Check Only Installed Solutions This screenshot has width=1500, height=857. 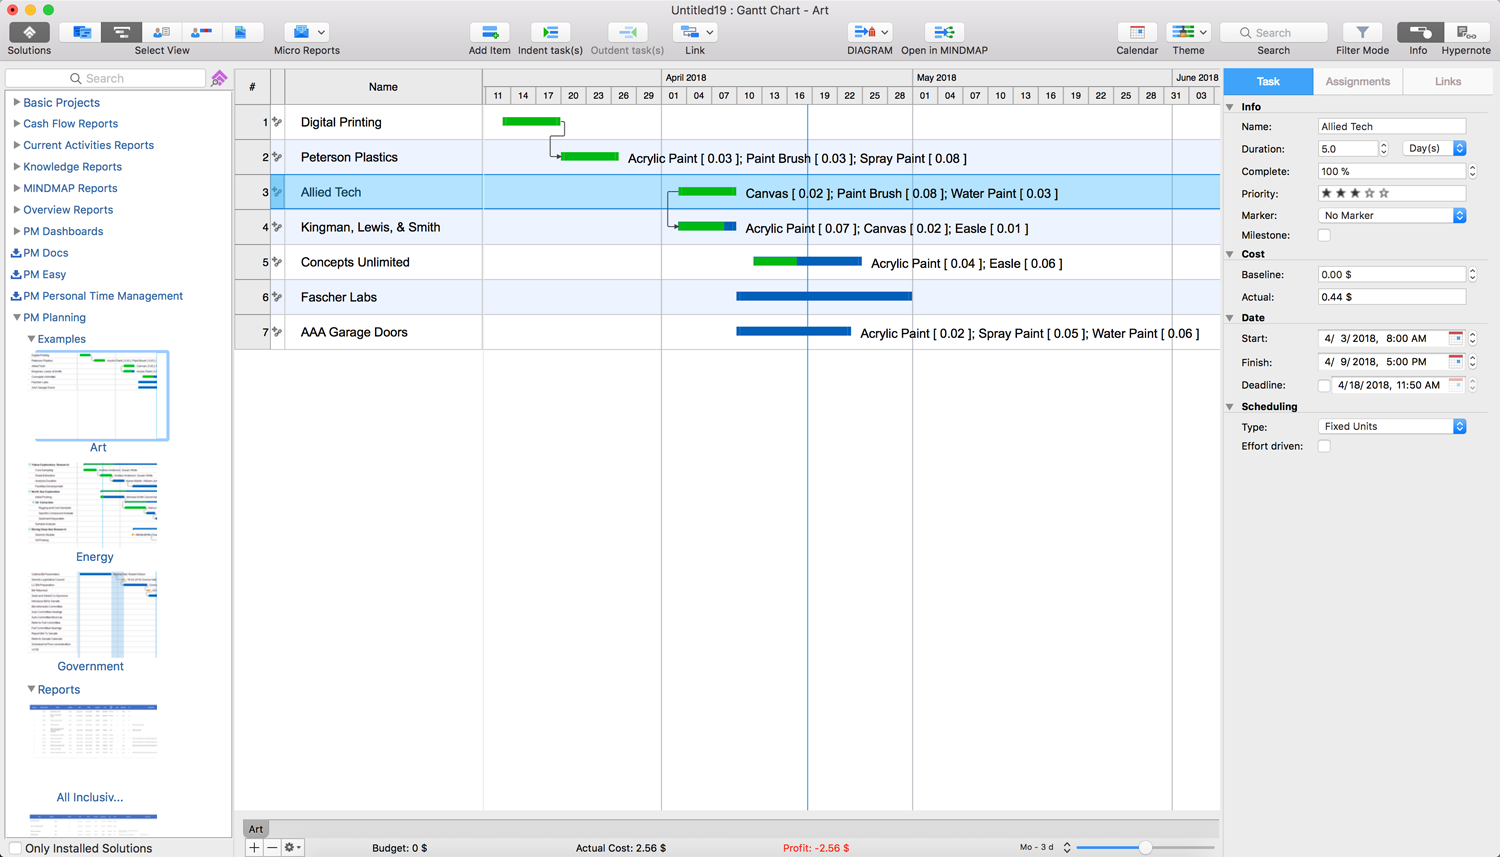[15, 848]
